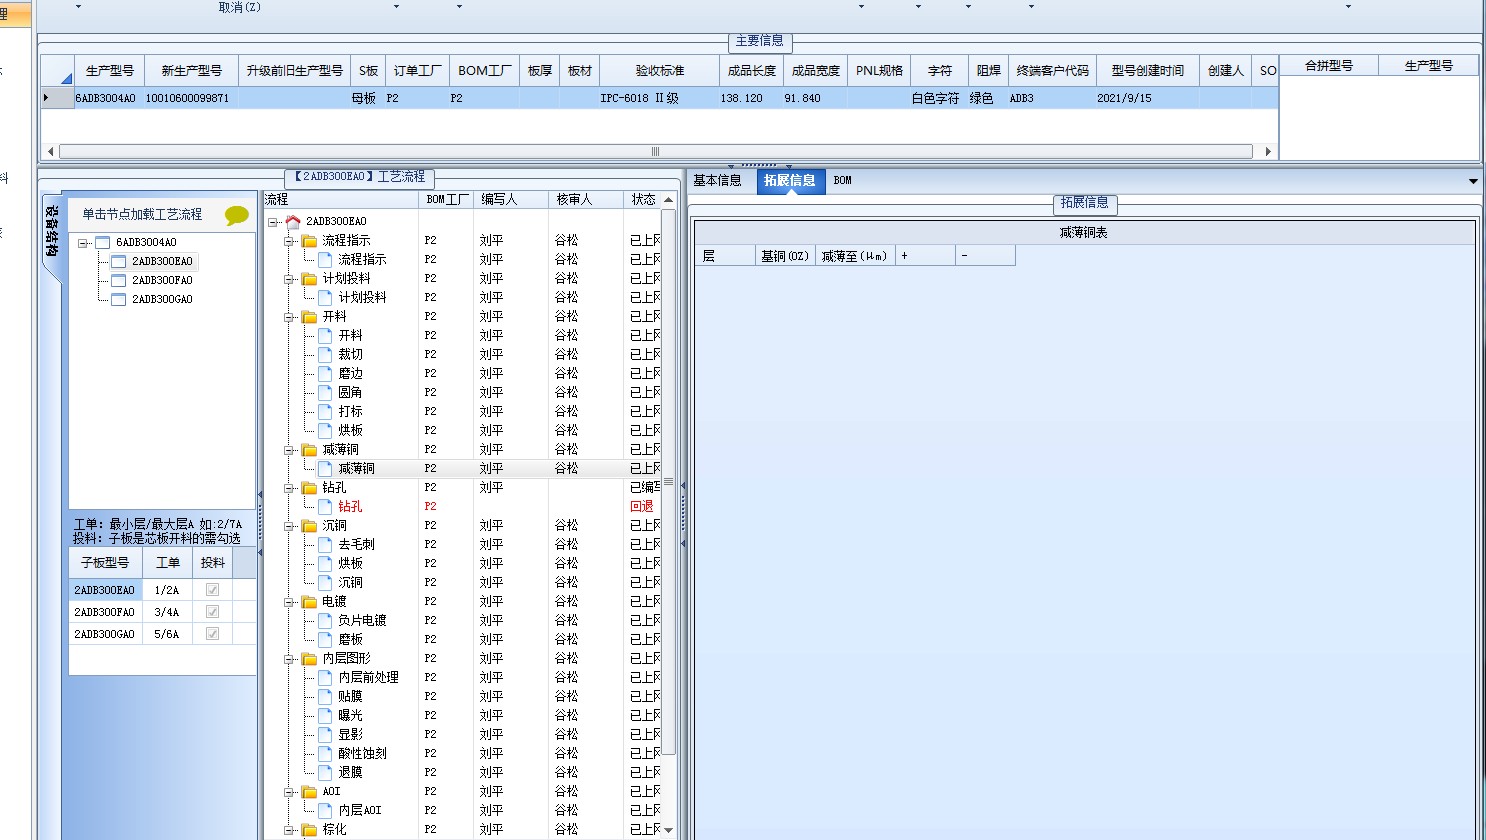This screenshot has width=1486, height=840.
Task: Click the 沉铜 folder icon
Action: click(309, 525)
